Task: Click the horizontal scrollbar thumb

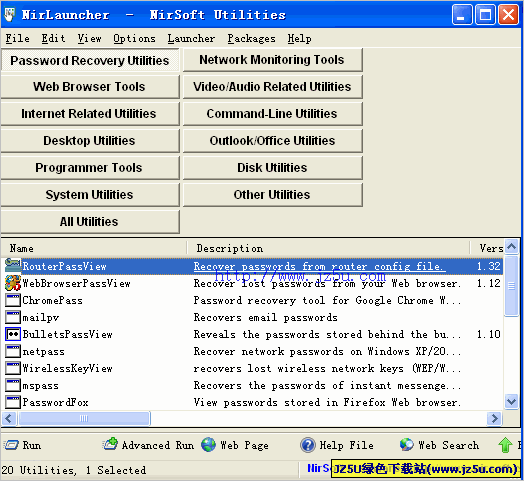Action: pos(84,418)
